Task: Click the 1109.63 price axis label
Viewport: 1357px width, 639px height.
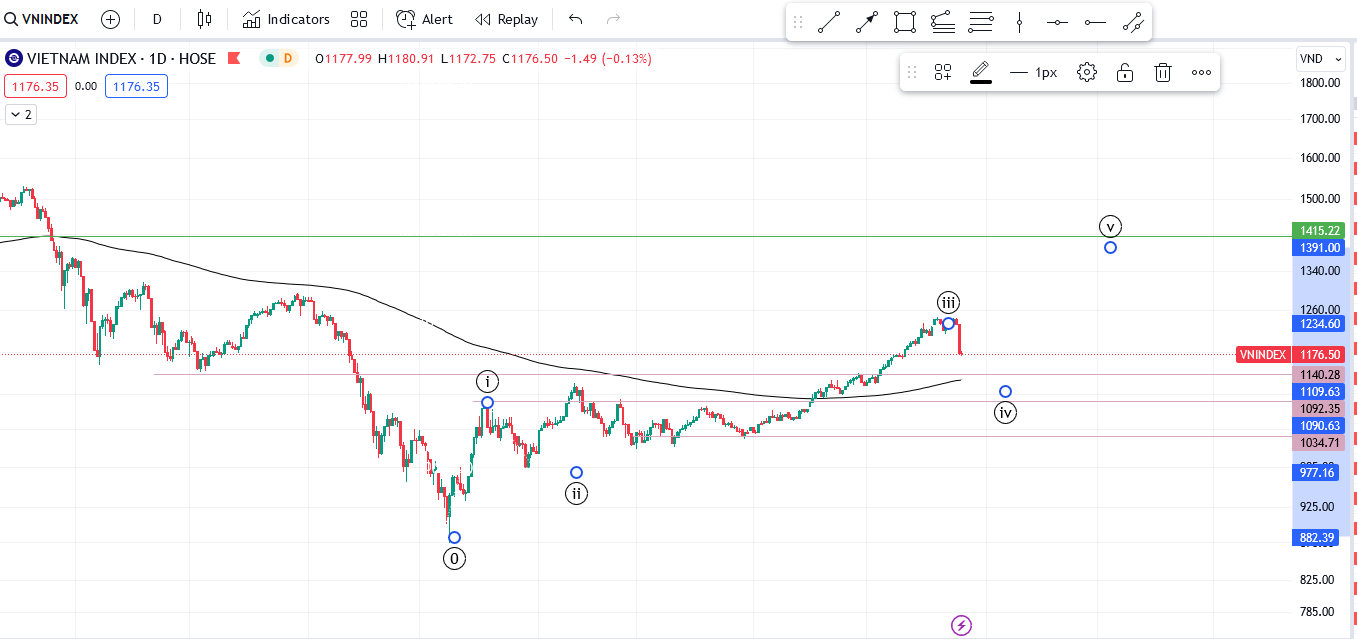Action: click(1318, 391)
